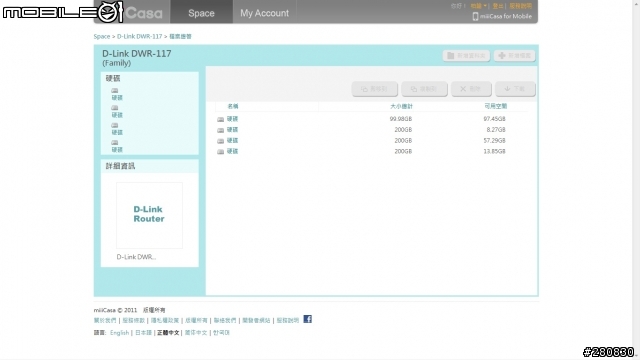Click drive icon in 99.98GB row
Image resolution: width=640 pixels, height=360 pixels.
pos(220,119)
